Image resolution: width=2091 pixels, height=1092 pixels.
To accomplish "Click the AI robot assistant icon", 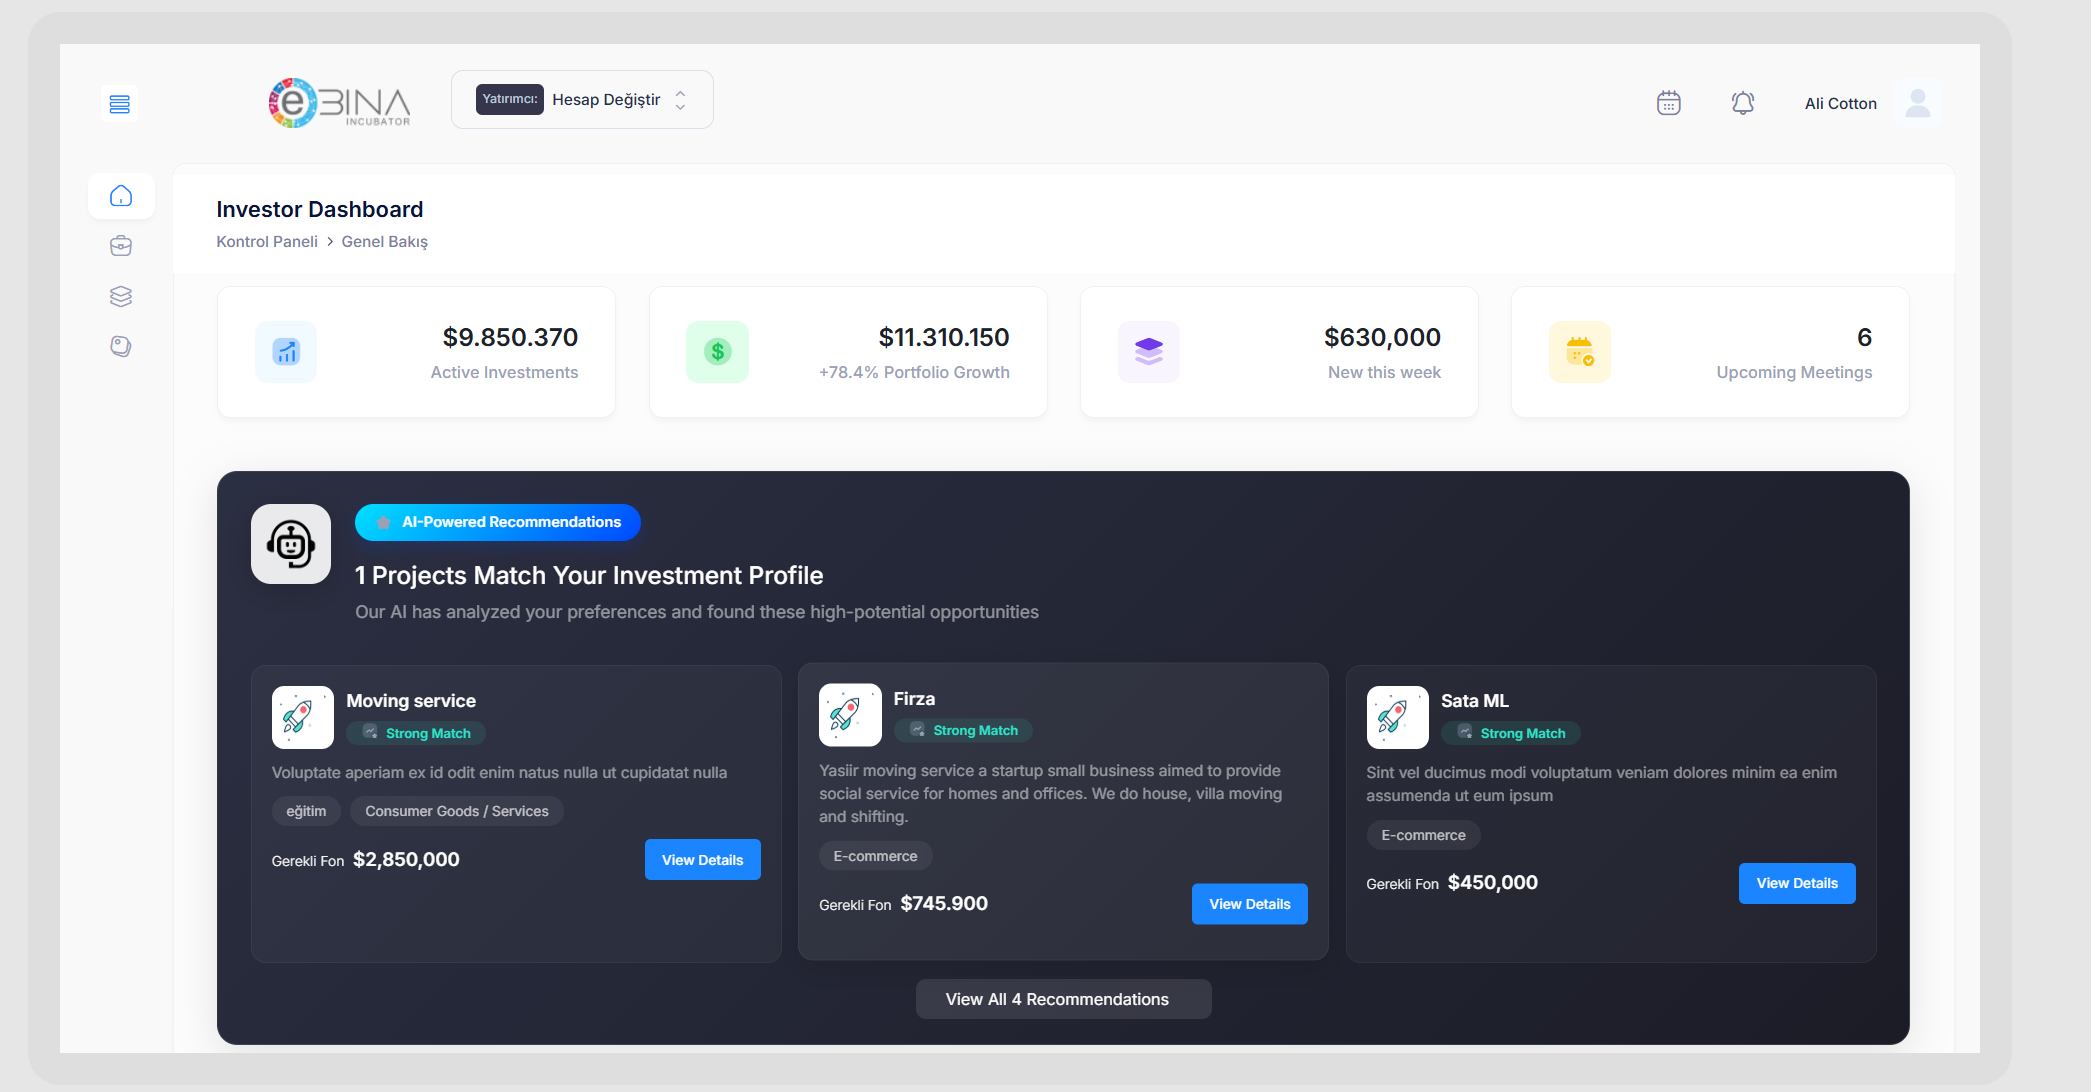I will pyautogui.click(x=290, y=544).
